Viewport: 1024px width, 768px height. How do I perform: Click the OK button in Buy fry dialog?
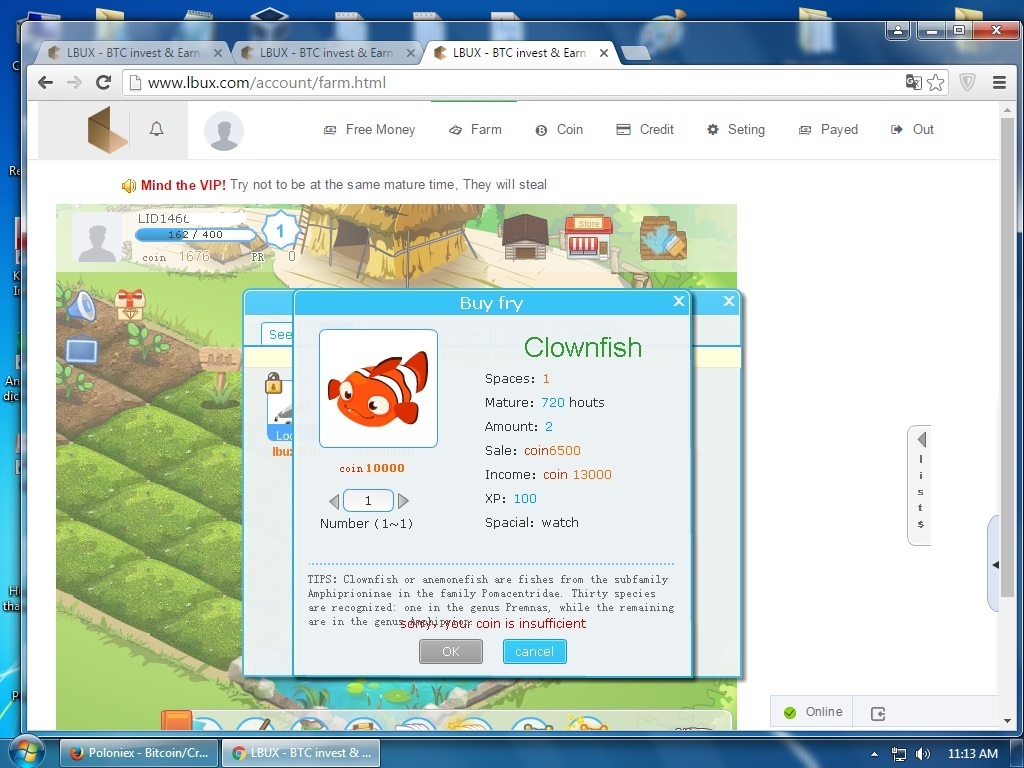point(451,651)
